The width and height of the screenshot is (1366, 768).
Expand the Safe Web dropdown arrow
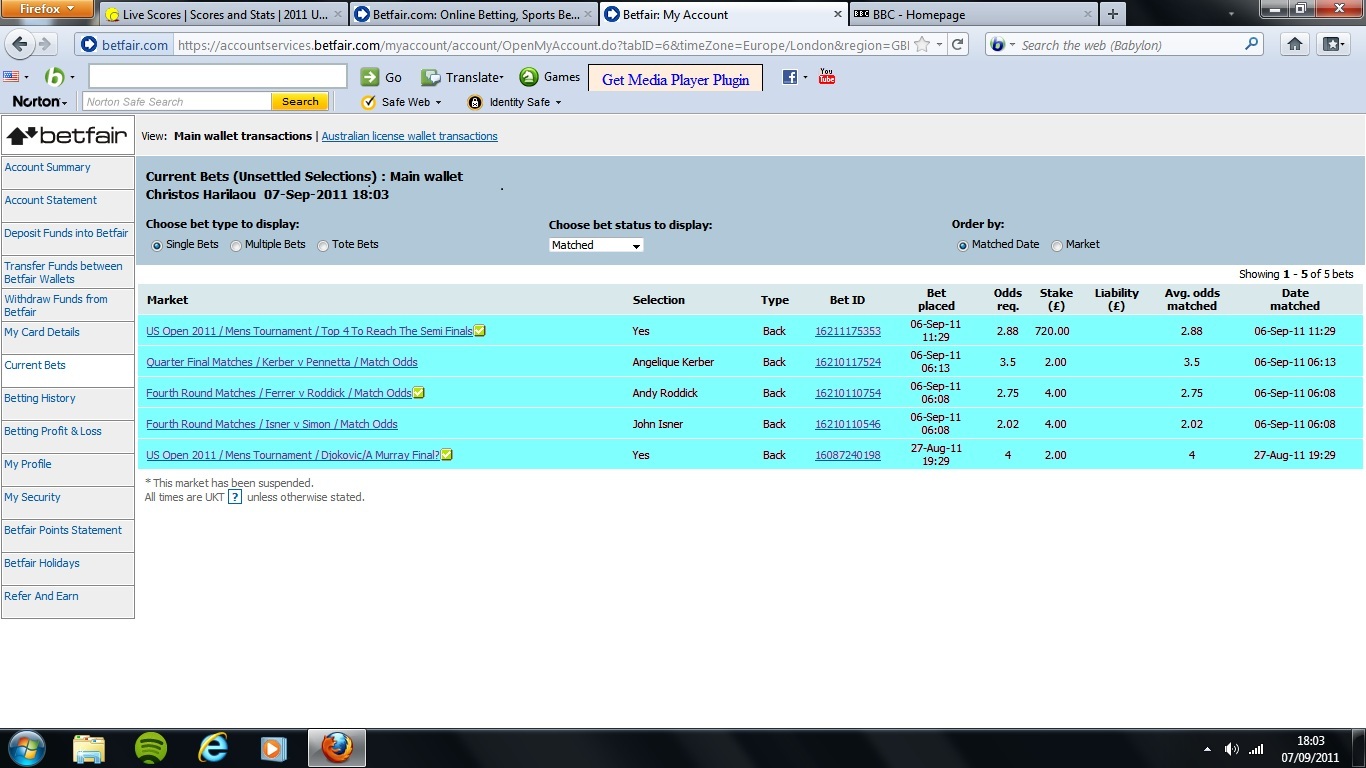438,102
